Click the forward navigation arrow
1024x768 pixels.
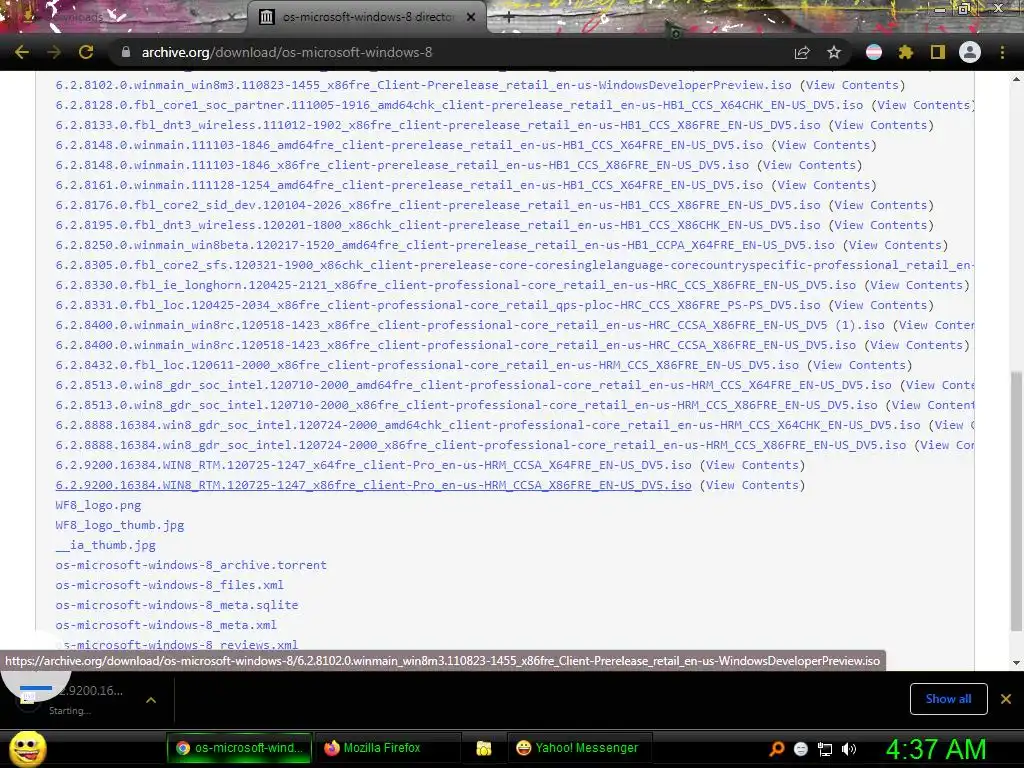[54, 52]
